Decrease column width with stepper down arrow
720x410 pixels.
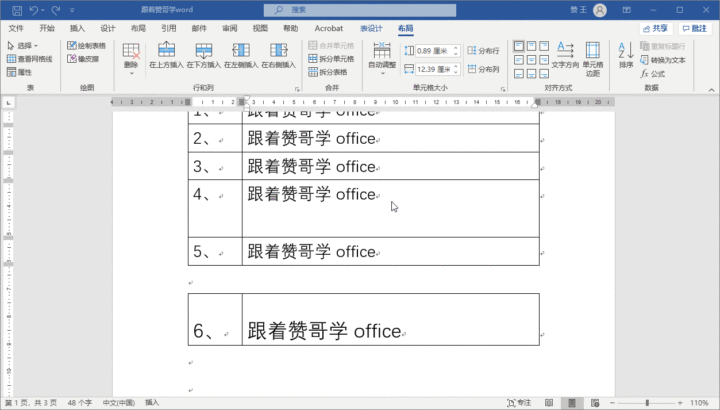(456, 73)
